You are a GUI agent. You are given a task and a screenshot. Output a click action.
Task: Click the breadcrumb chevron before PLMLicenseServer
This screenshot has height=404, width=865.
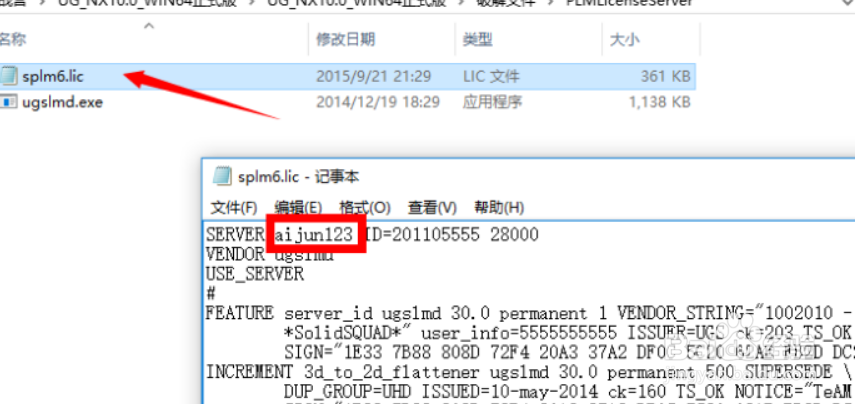[x=551, y=3]
